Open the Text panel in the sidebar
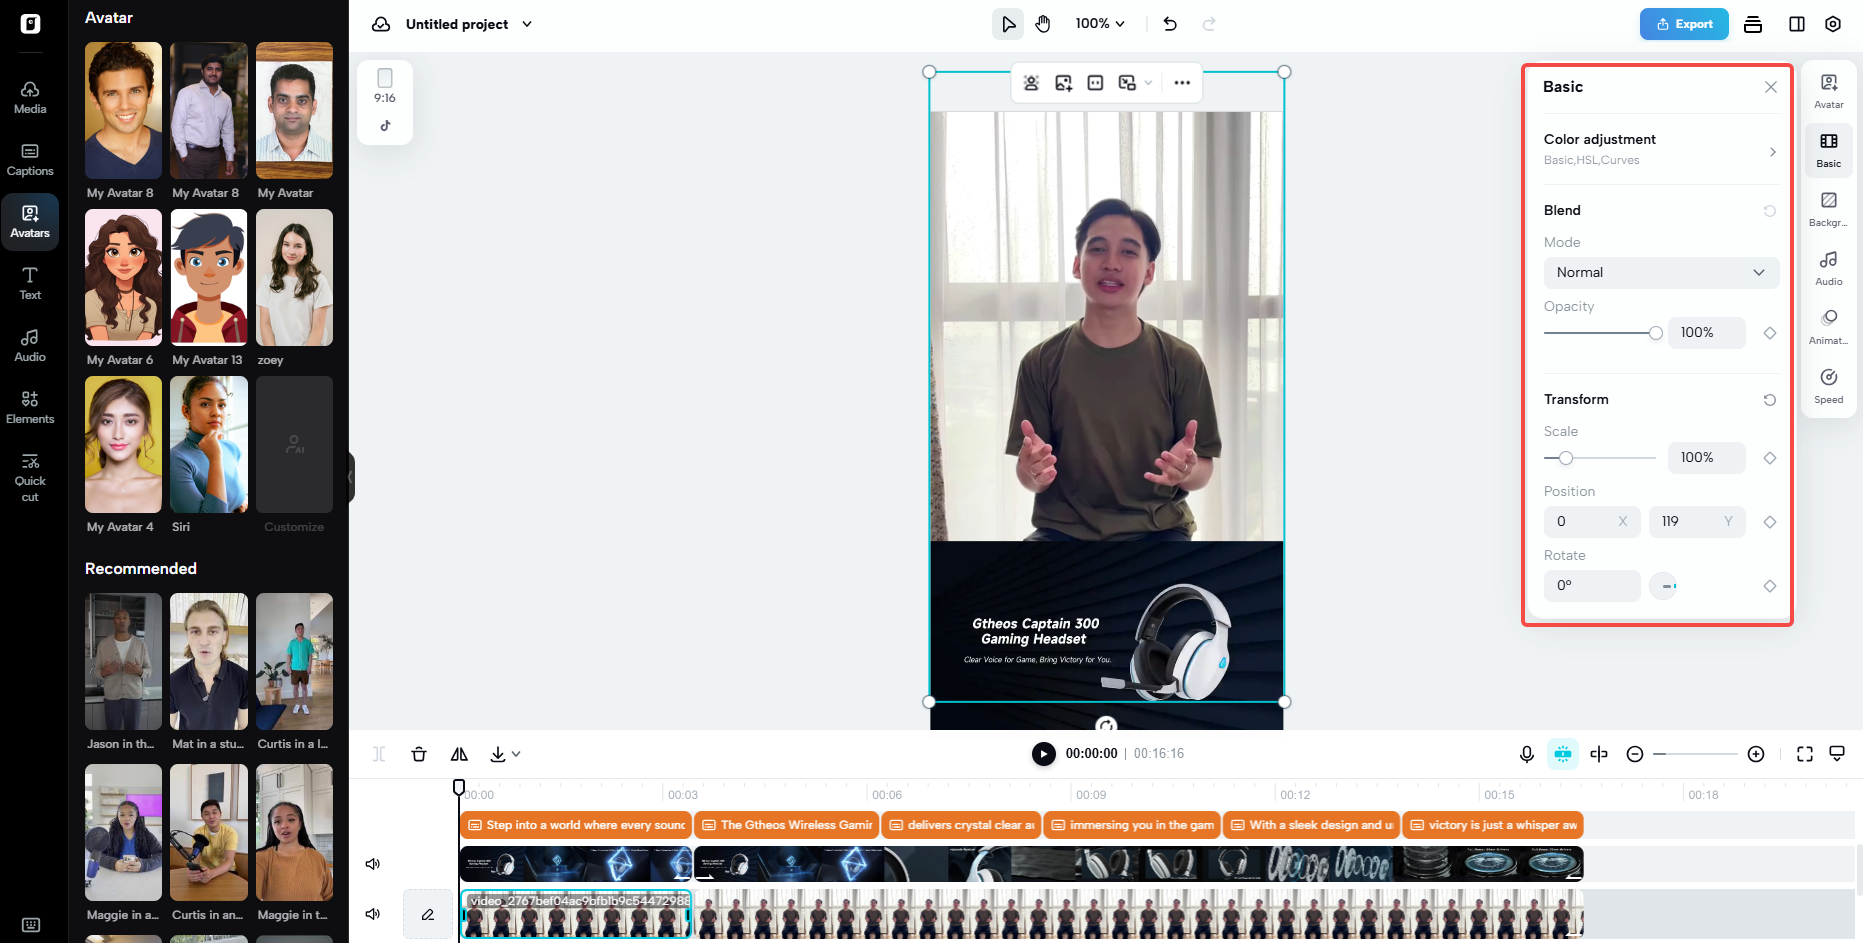1863x943 pixels. (30, 283)
